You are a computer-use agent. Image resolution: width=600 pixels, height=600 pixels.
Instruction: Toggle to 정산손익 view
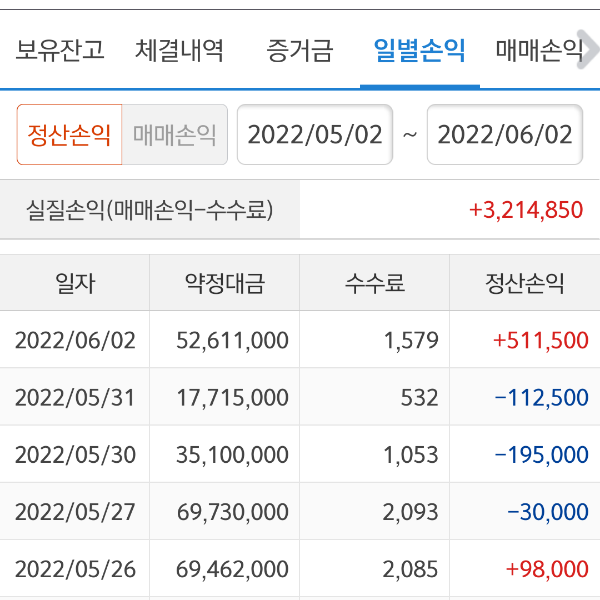tap(70, 135)
